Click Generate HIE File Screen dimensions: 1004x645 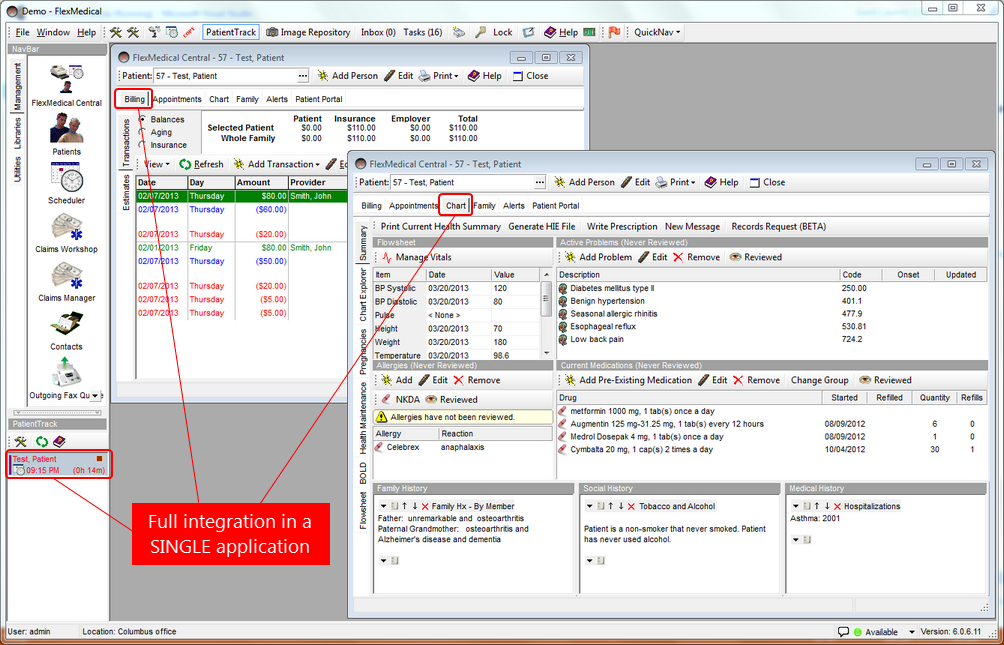(542, 227)
